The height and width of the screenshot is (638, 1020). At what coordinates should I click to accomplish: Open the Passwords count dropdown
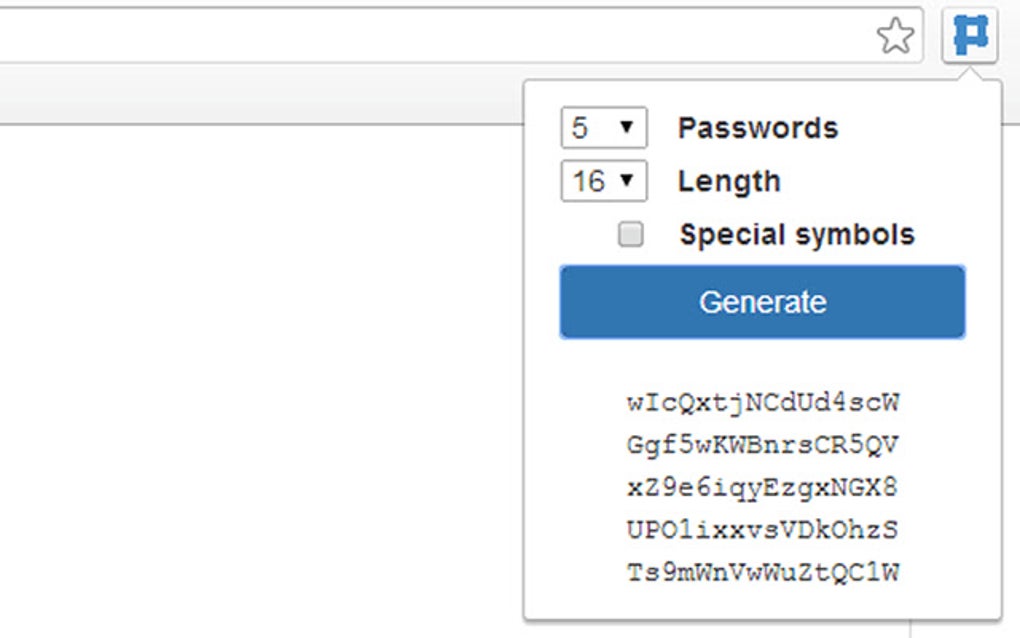(x=603, y=127)
